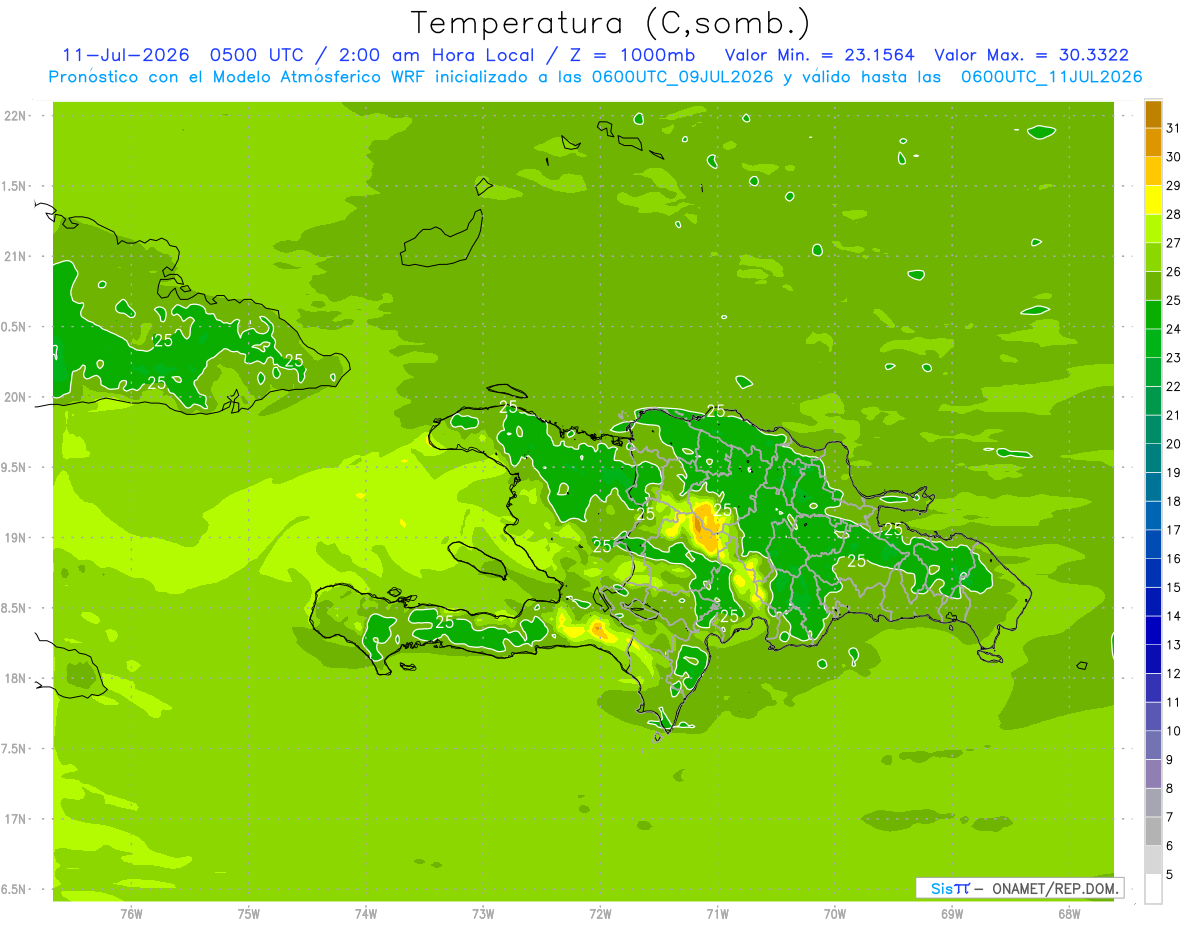
Task: Click the 10 value on the color scale
Action: pos(1174,732)
